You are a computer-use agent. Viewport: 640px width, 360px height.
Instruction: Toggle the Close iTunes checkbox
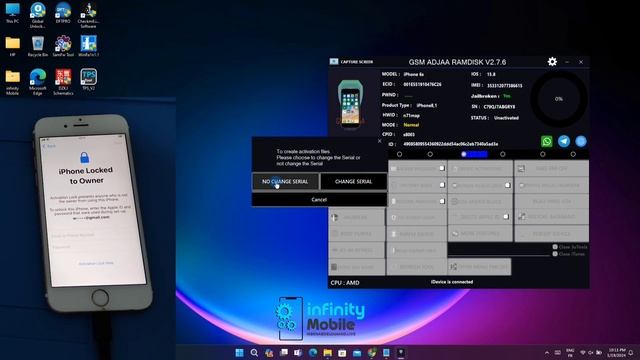click(555, 254)
